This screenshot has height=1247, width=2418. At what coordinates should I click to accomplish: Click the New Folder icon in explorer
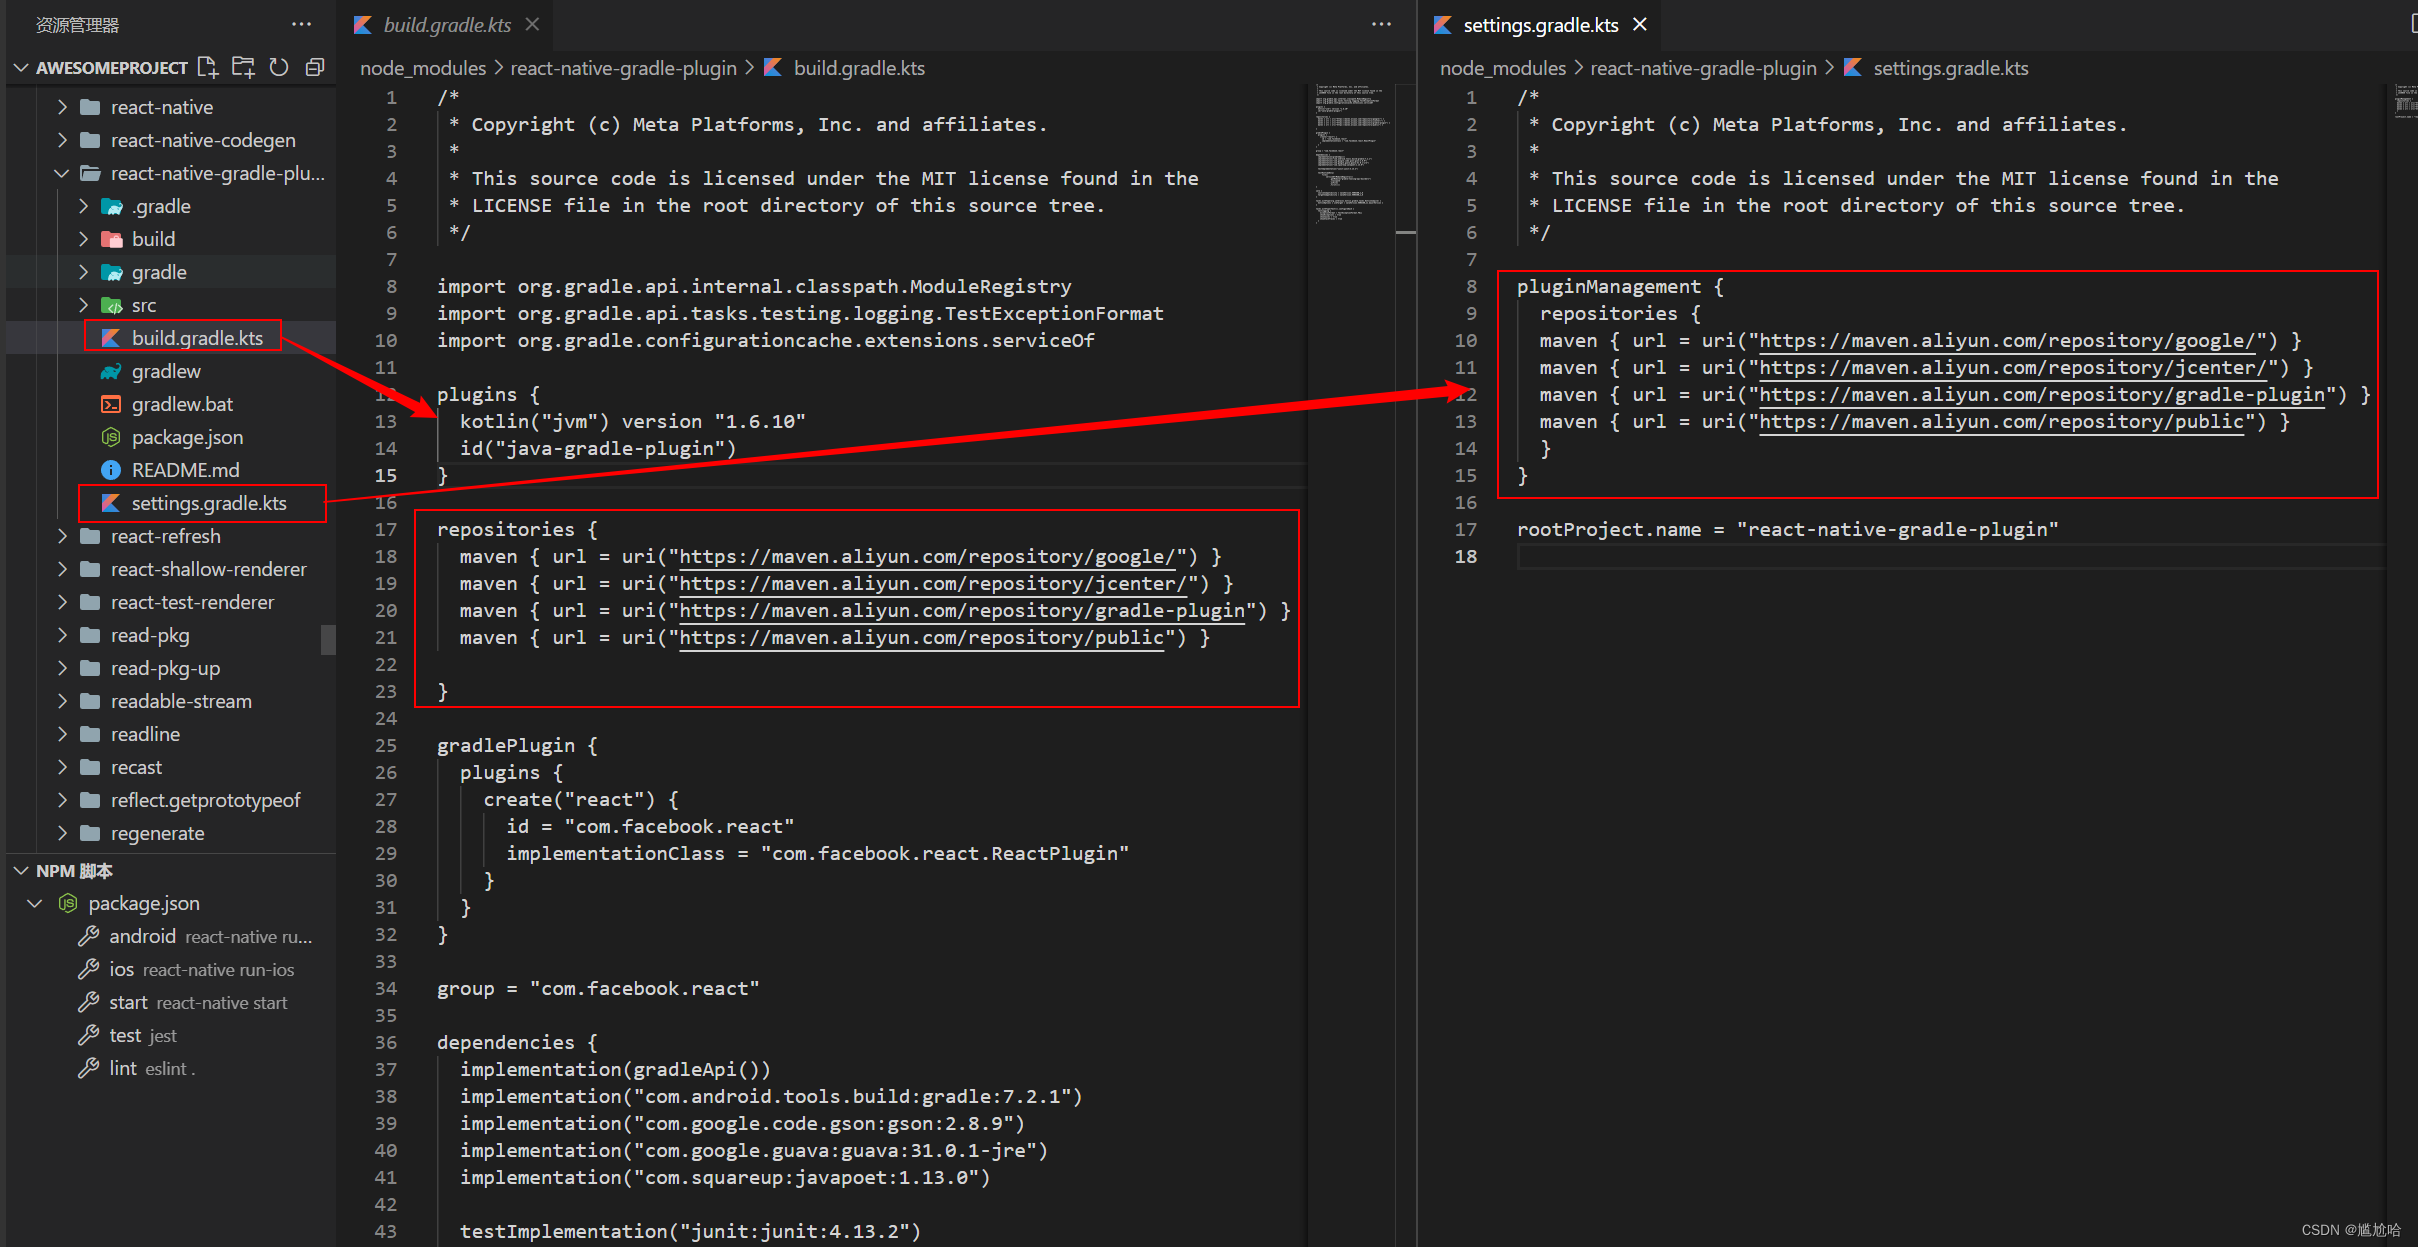click(243, 67)
